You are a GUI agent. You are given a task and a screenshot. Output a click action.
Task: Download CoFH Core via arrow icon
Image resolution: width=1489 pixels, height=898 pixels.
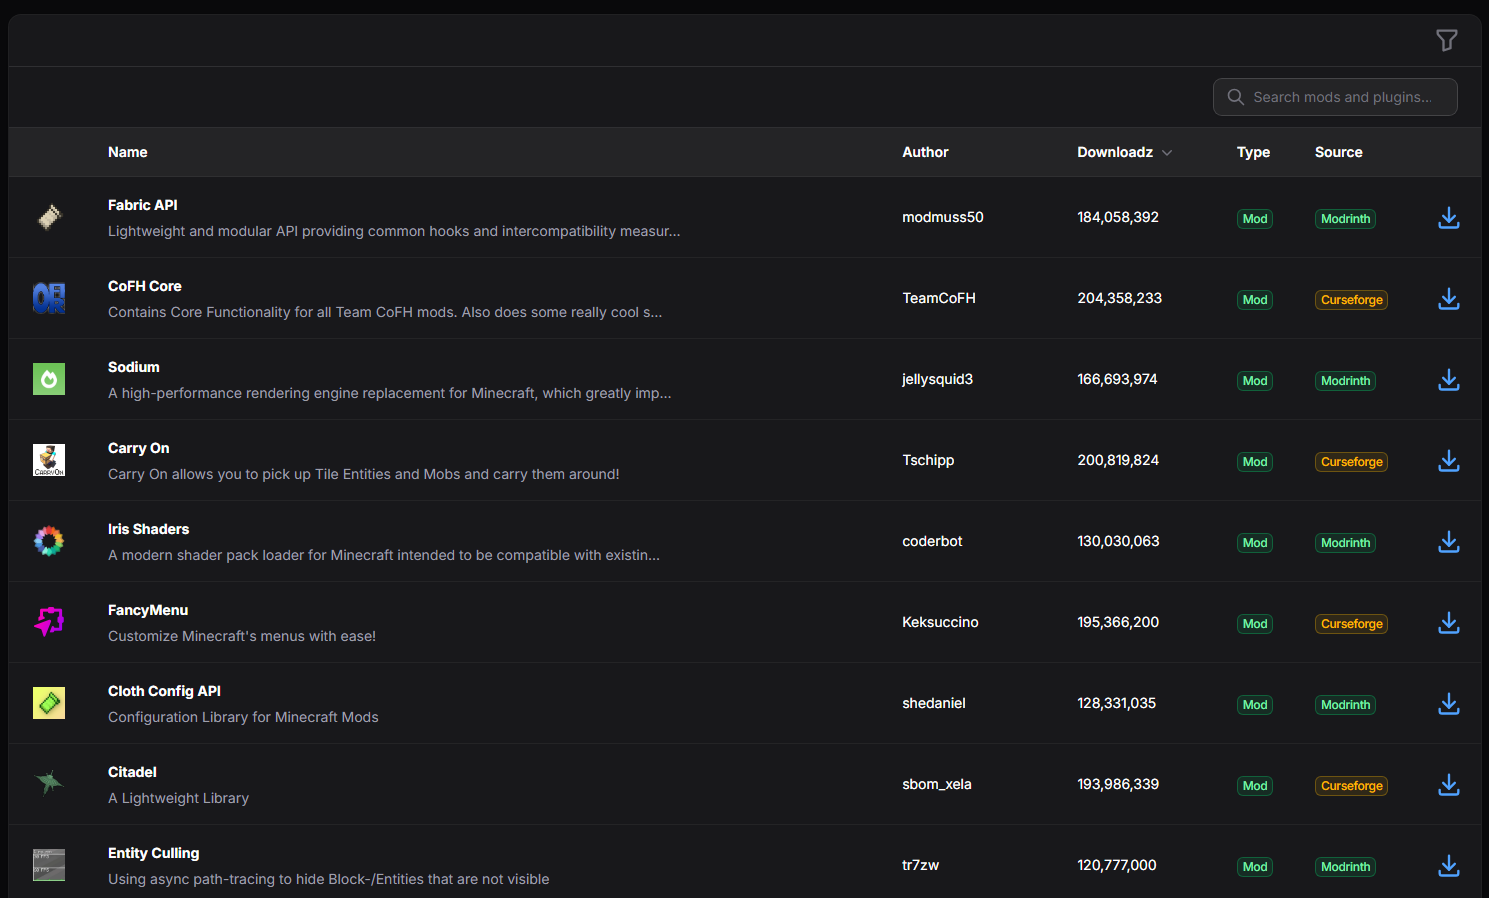1448,299
